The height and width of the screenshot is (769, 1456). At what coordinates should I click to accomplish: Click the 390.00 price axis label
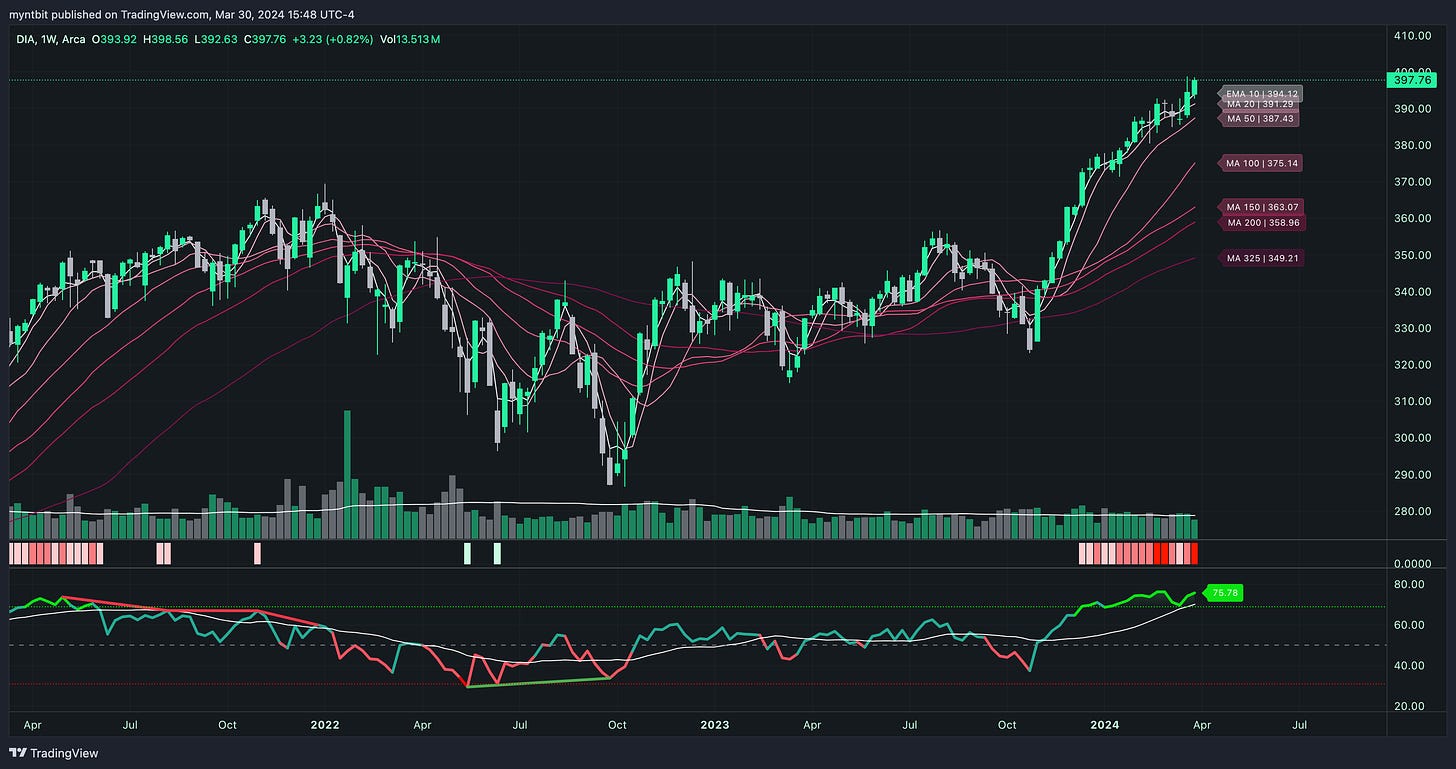(x=1413, y=108)
